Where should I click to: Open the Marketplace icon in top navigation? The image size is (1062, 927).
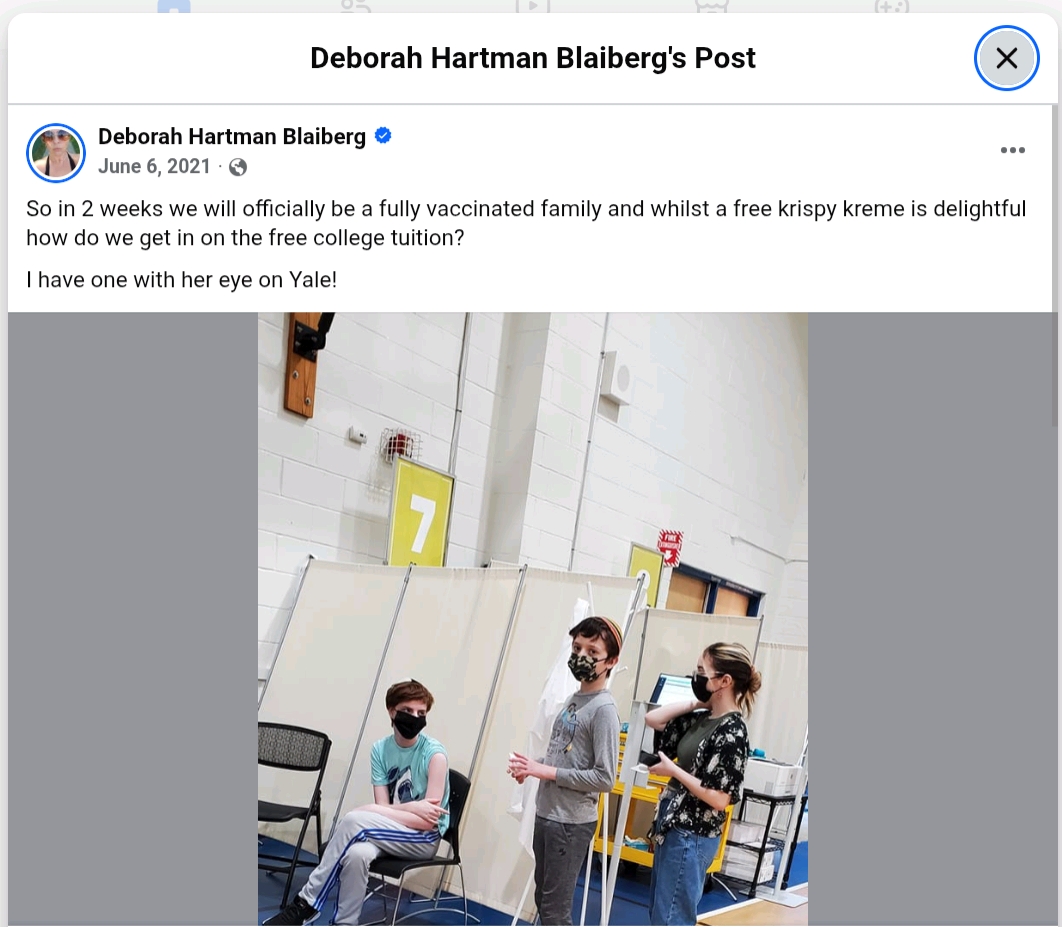click(x=711, y=7)
